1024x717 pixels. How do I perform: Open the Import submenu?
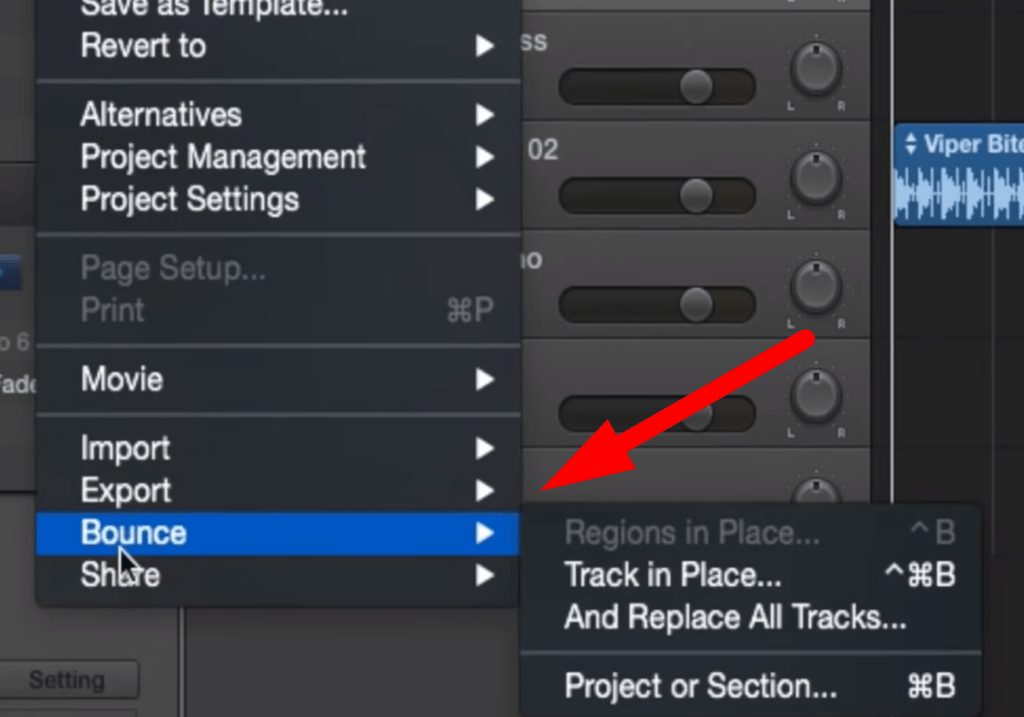point(278,449)
